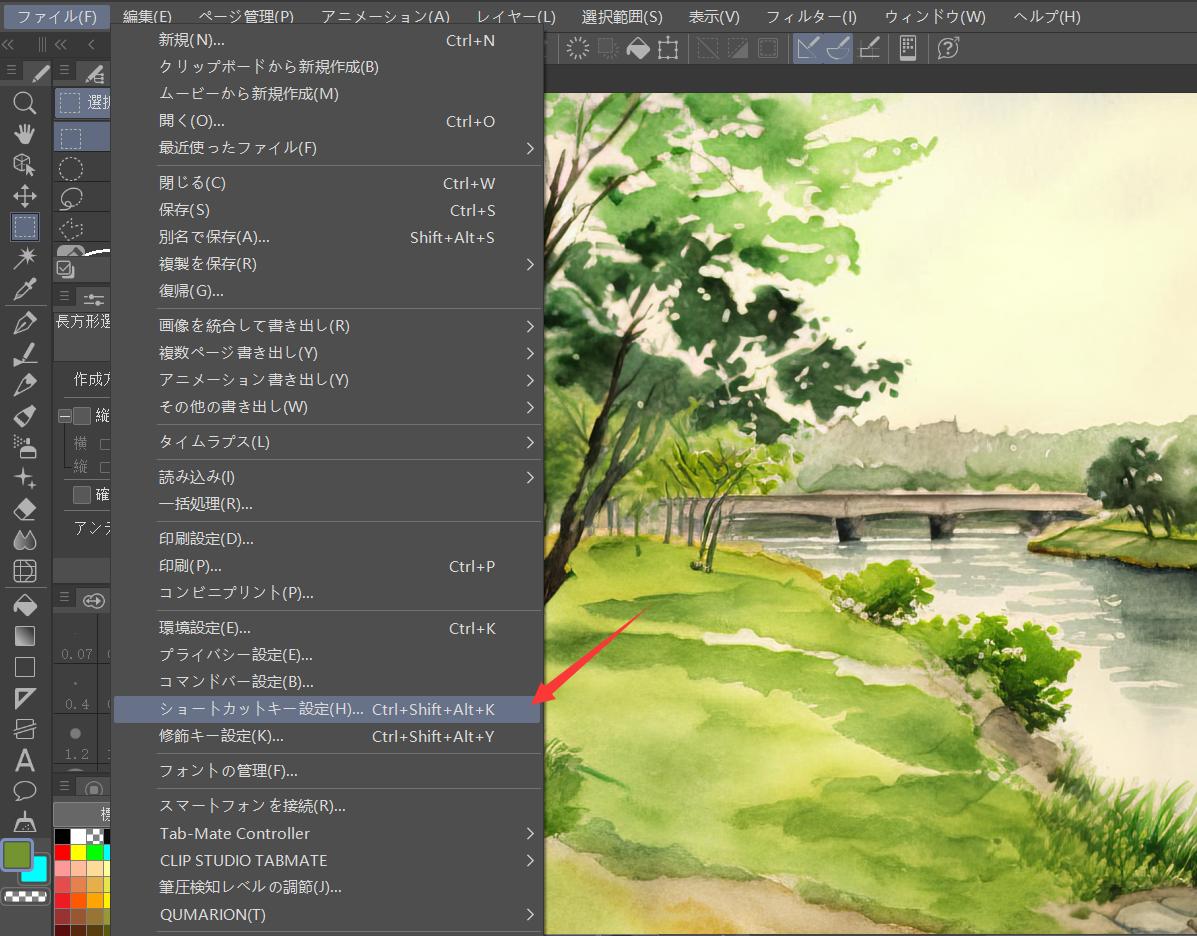This screenshot has height=936, width=1197.
Task: Select the Eraser tool
Action: (x=24, y=509)
